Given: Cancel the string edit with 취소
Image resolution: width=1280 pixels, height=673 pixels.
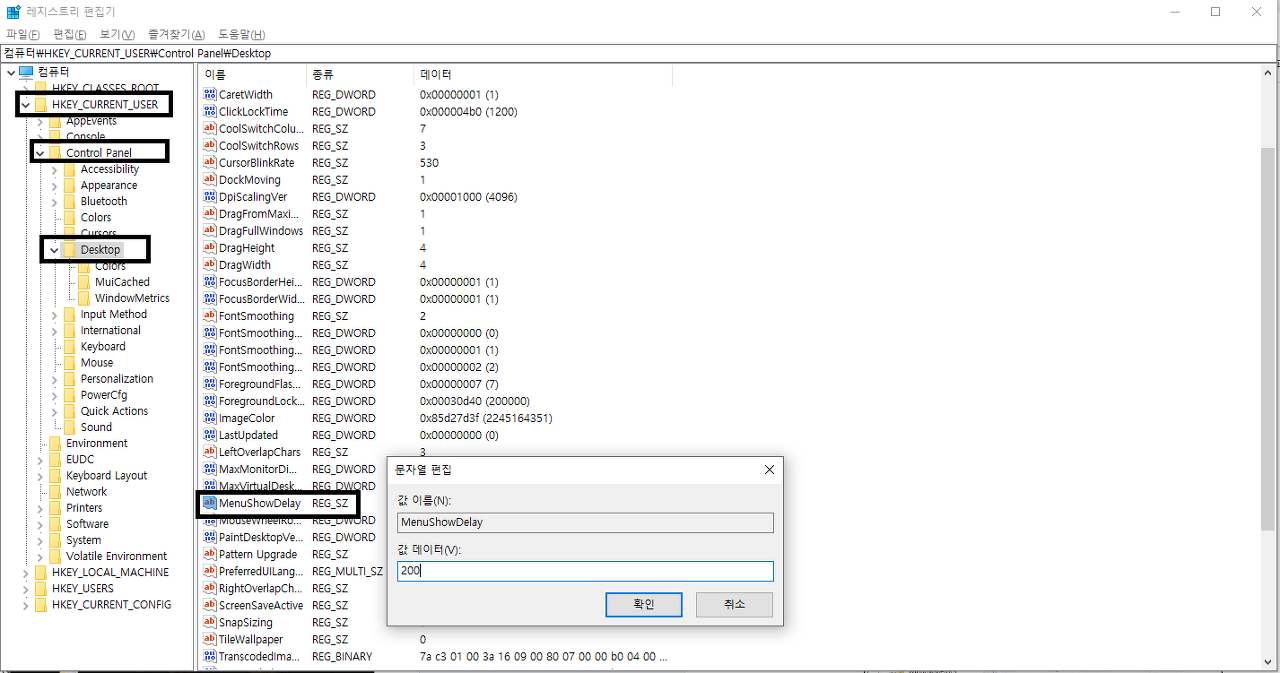Looking at the screenshot, I should (734, 604).
